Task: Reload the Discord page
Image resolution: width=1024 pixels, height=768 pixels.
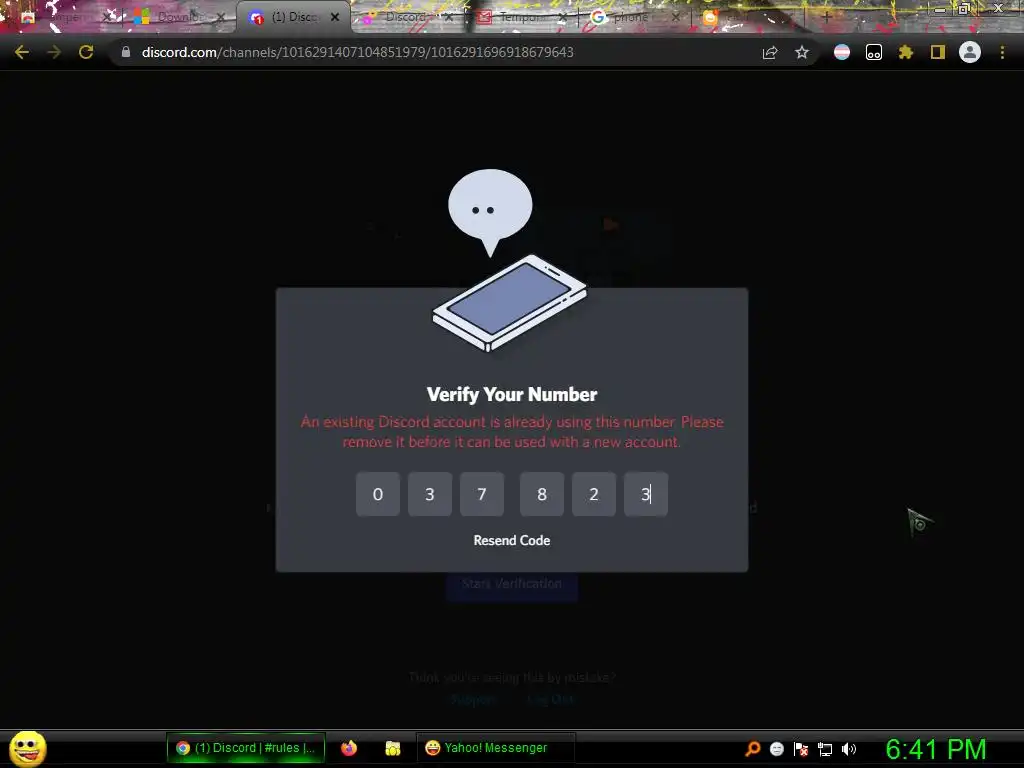Action: 86,52
